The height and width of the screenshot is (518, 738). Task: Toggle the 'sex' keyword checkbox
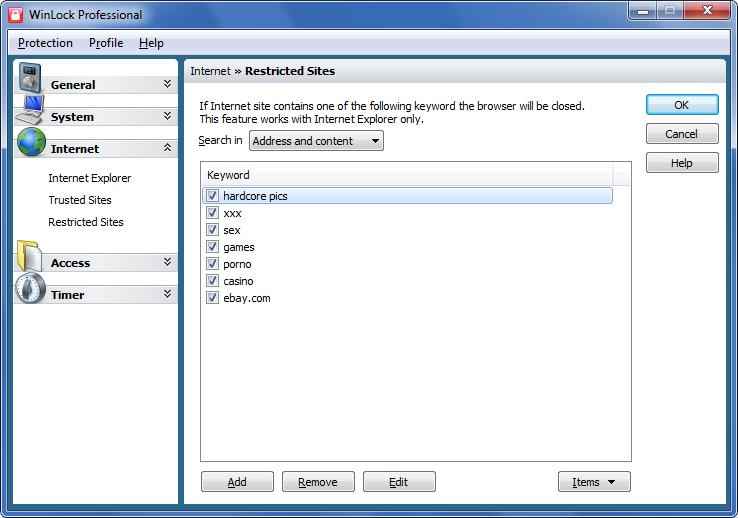point(212,230)
